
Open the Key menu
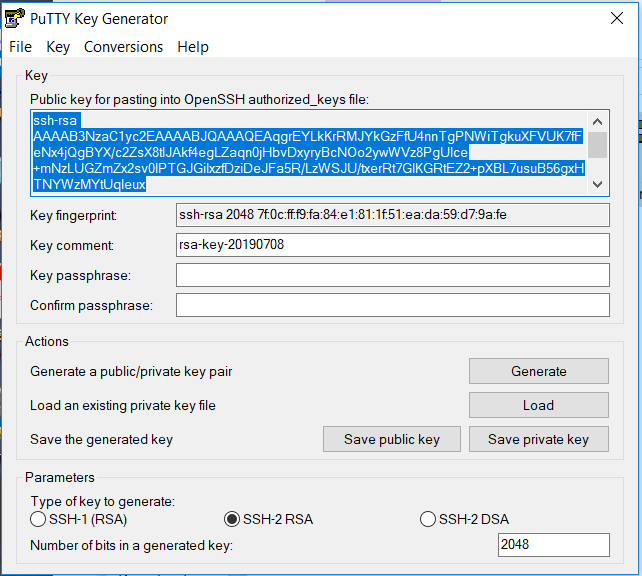58,47
